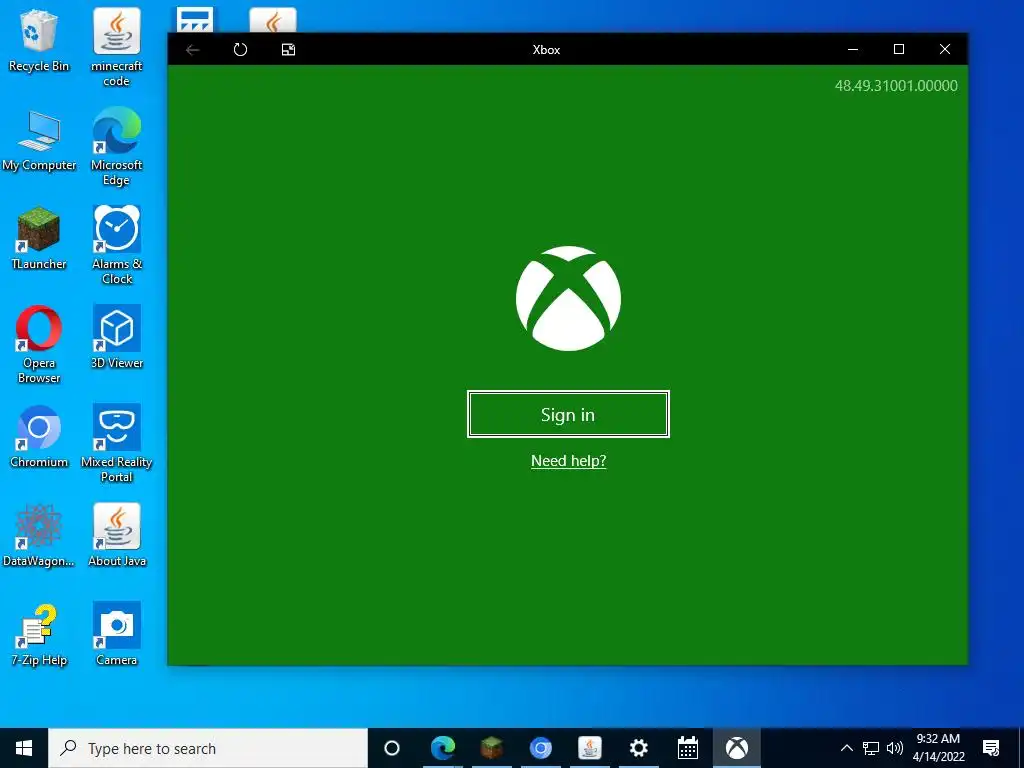Image resolution: width=1024 pixels, height=768 pixels.
Task: Select the Microsoft Edge desktop shortcut
Action: tap(116, 147)
